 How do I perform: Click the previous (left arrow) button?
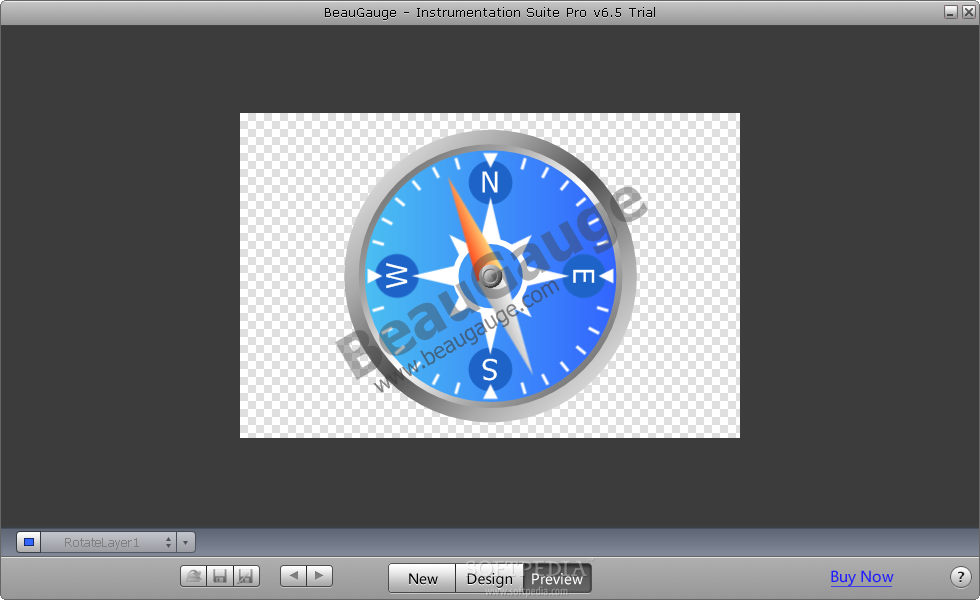293,576
